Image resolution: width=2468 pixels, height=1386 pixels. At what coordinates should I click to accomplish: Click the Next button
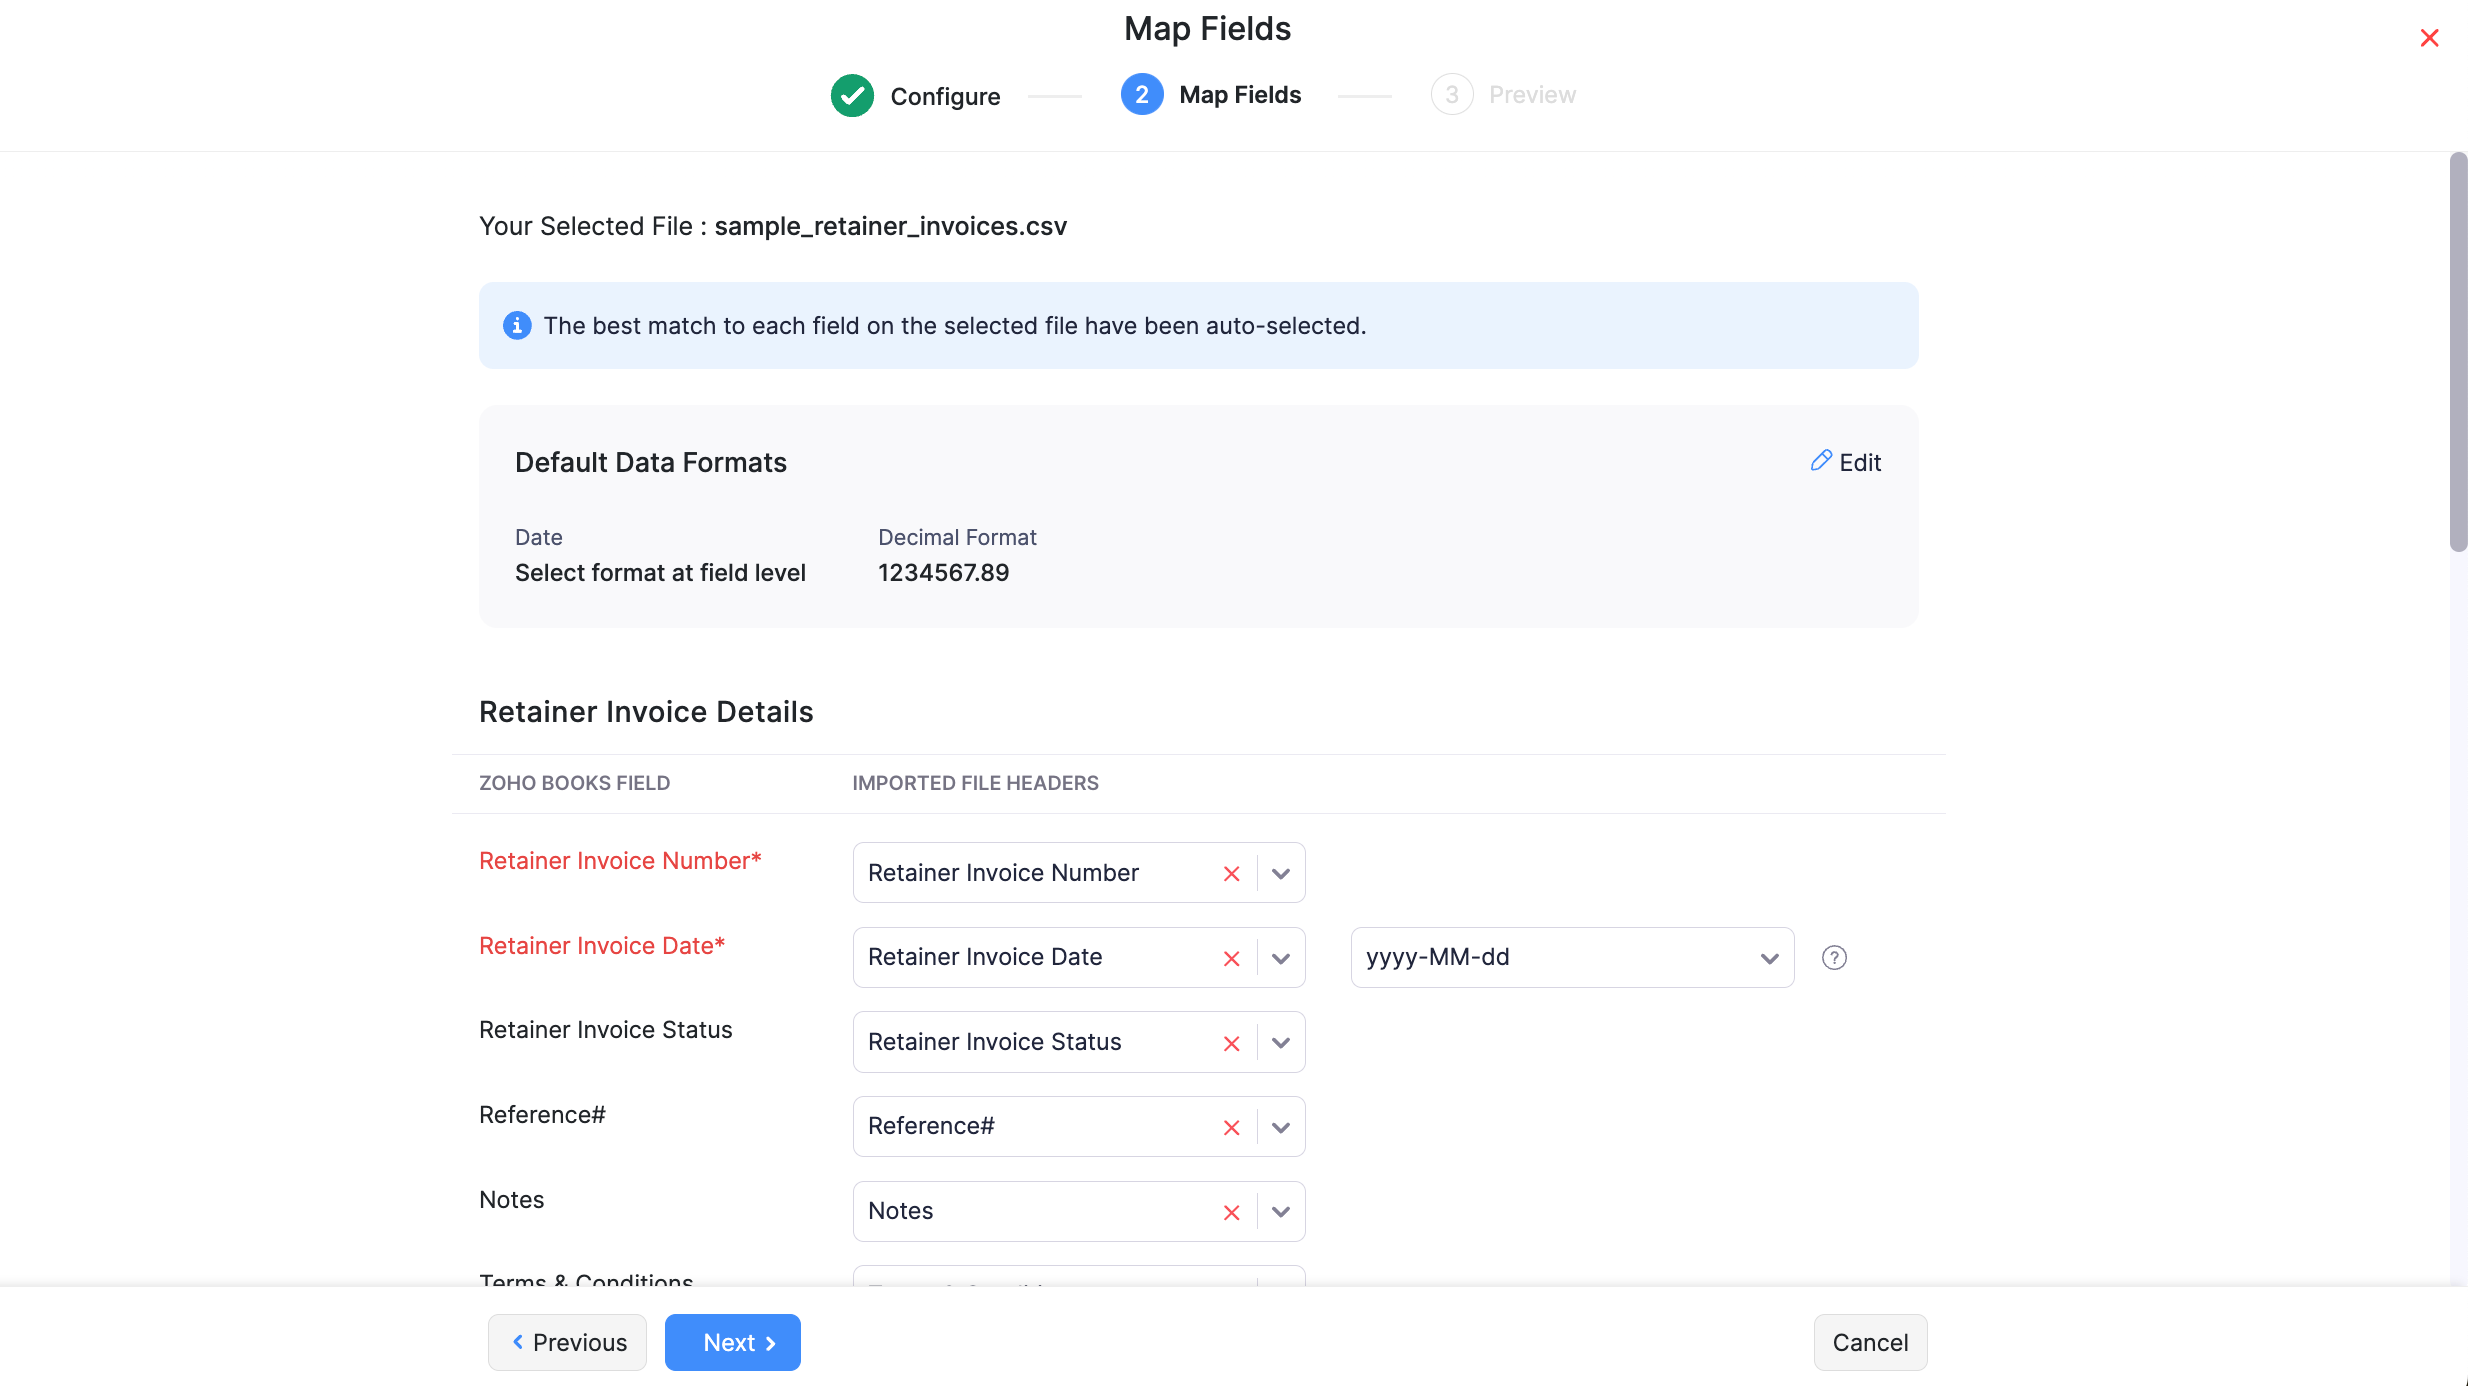click(x=732, y=1342)
